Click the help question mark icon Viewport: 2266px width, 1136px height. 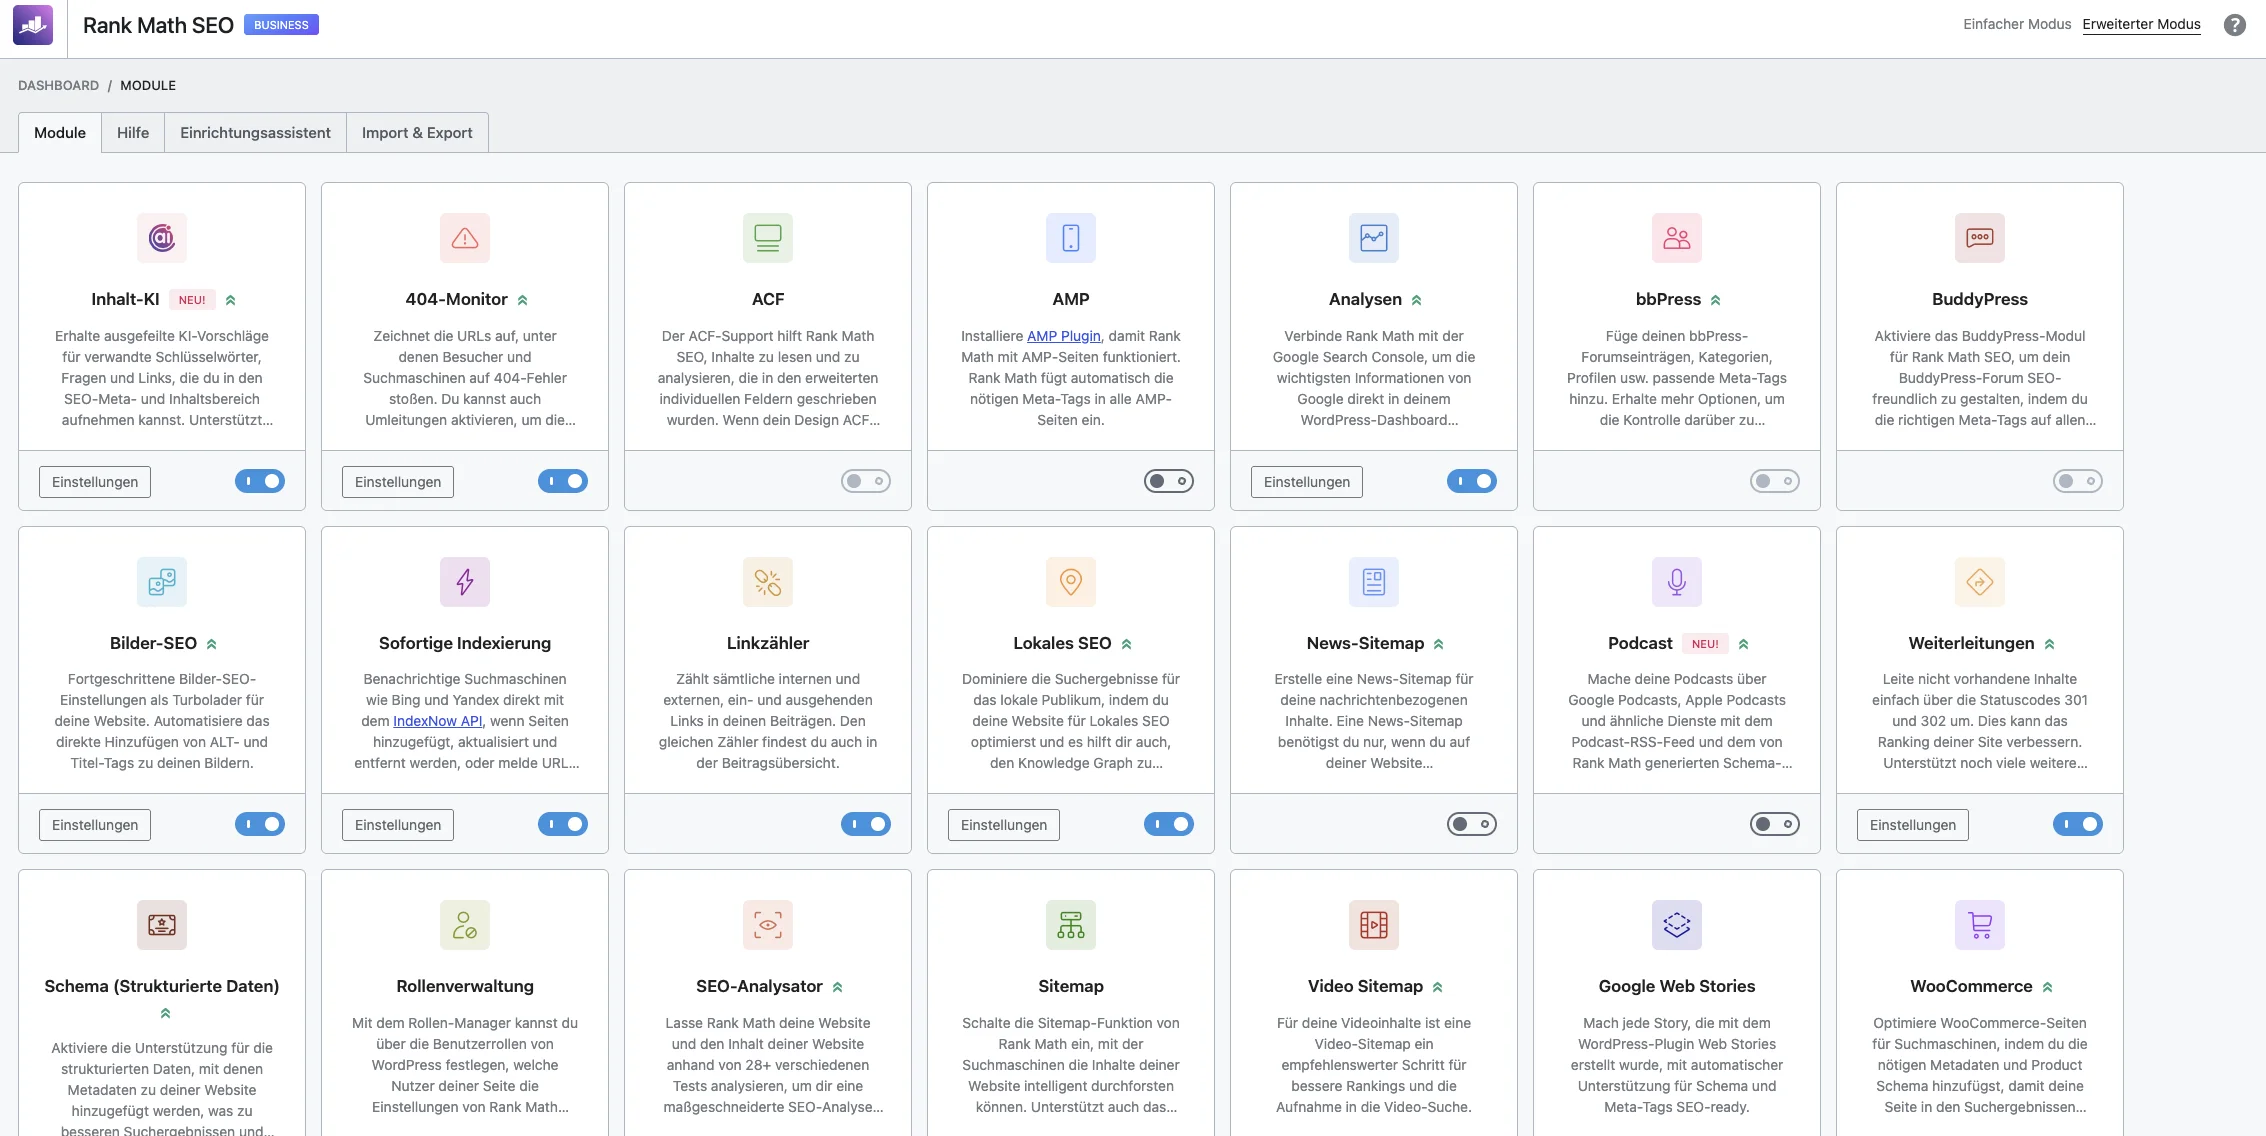[2235, 25]
